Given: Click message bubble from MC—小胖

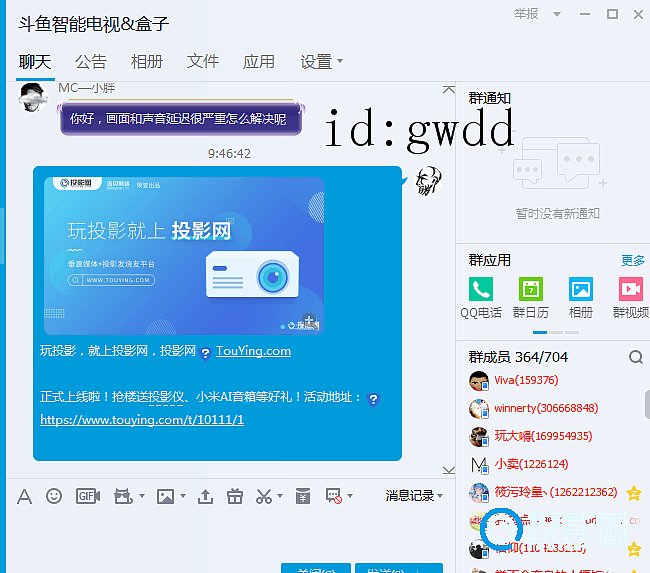Looking at the screenshot, I should click(x=181, y=119).
